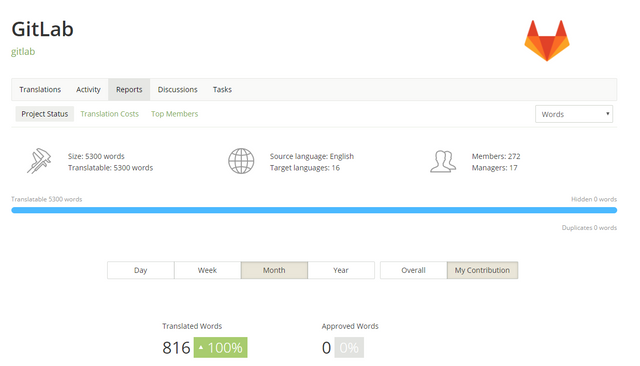Select the Day period toggle
640x366 pixels.
(140, 270)
